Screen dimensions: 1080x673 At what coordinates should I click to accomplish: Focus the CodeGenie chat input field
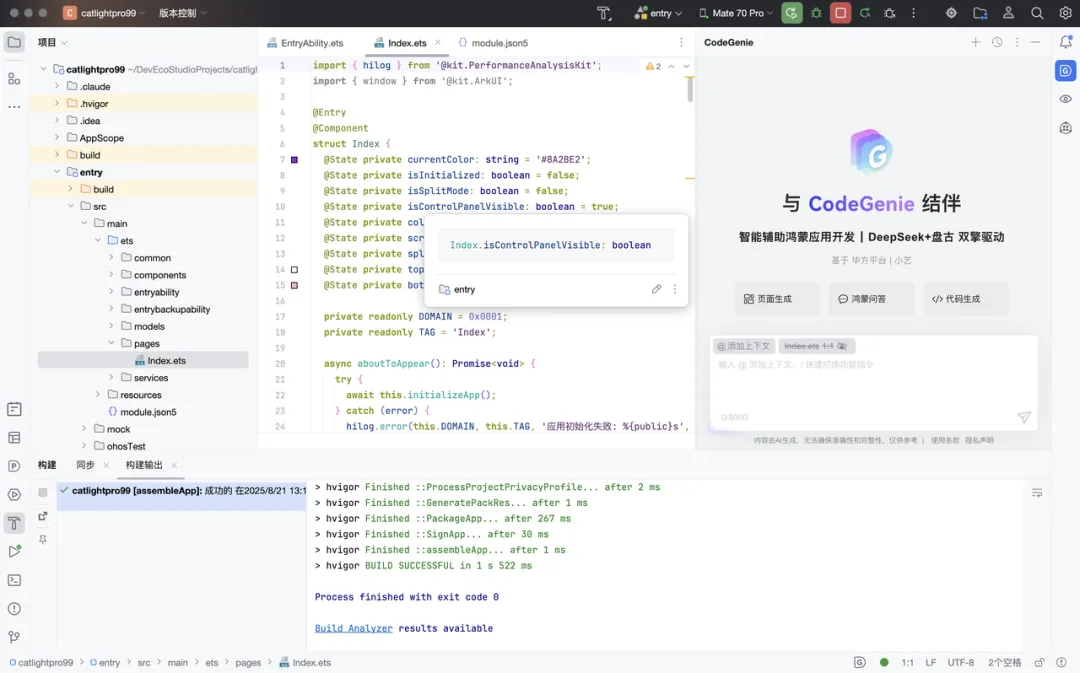click(872, 386)
